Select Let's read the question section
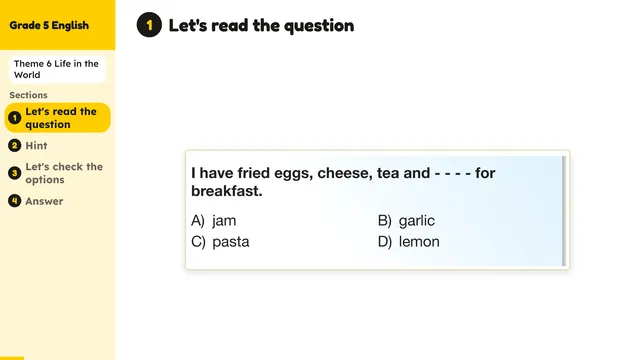 [58, 118]
